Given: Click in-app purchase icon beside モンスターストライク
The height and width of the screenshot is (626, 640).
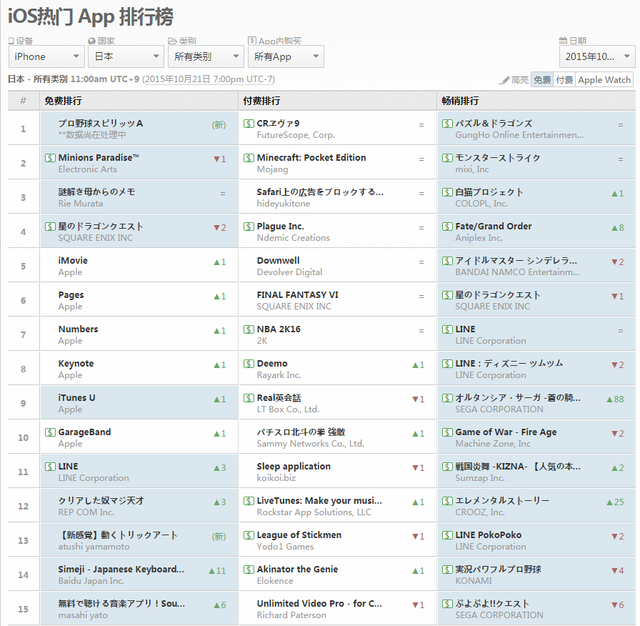Looking at the screenshot, I should point(447,158).
